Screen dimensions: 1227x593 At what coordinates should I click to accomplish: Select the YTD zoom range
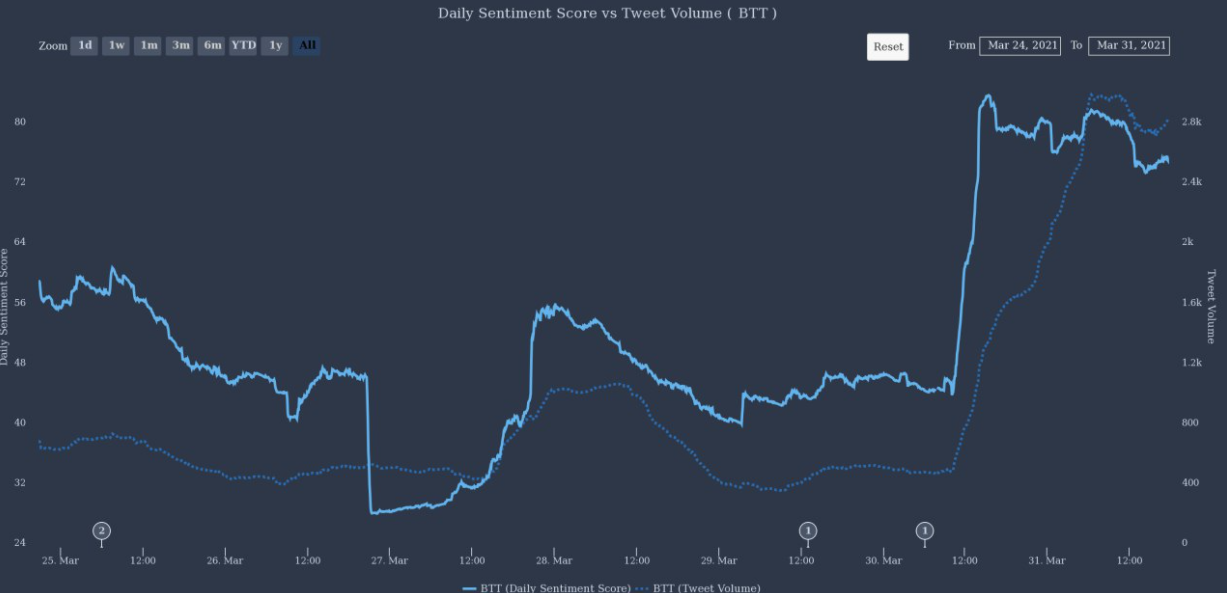243,46
